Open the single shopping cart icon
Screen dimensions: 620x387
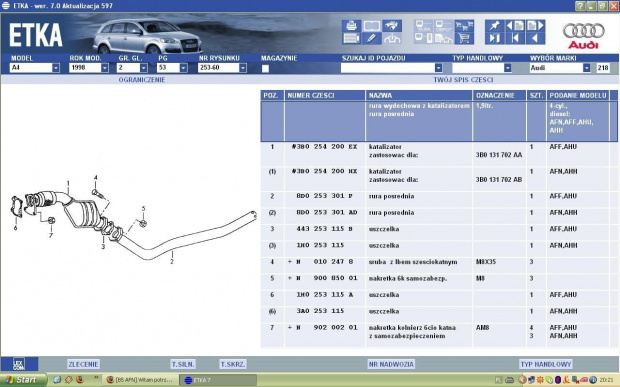(464, 38)
